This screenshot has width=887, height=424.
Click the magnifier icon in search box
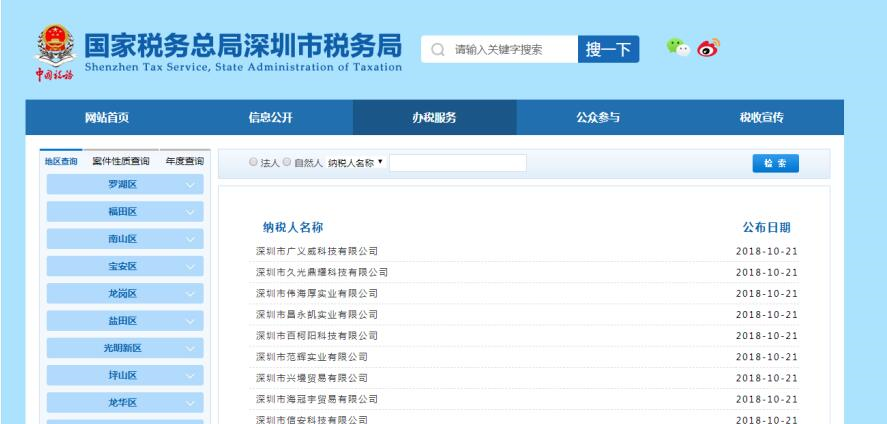[x=437, y=49]
